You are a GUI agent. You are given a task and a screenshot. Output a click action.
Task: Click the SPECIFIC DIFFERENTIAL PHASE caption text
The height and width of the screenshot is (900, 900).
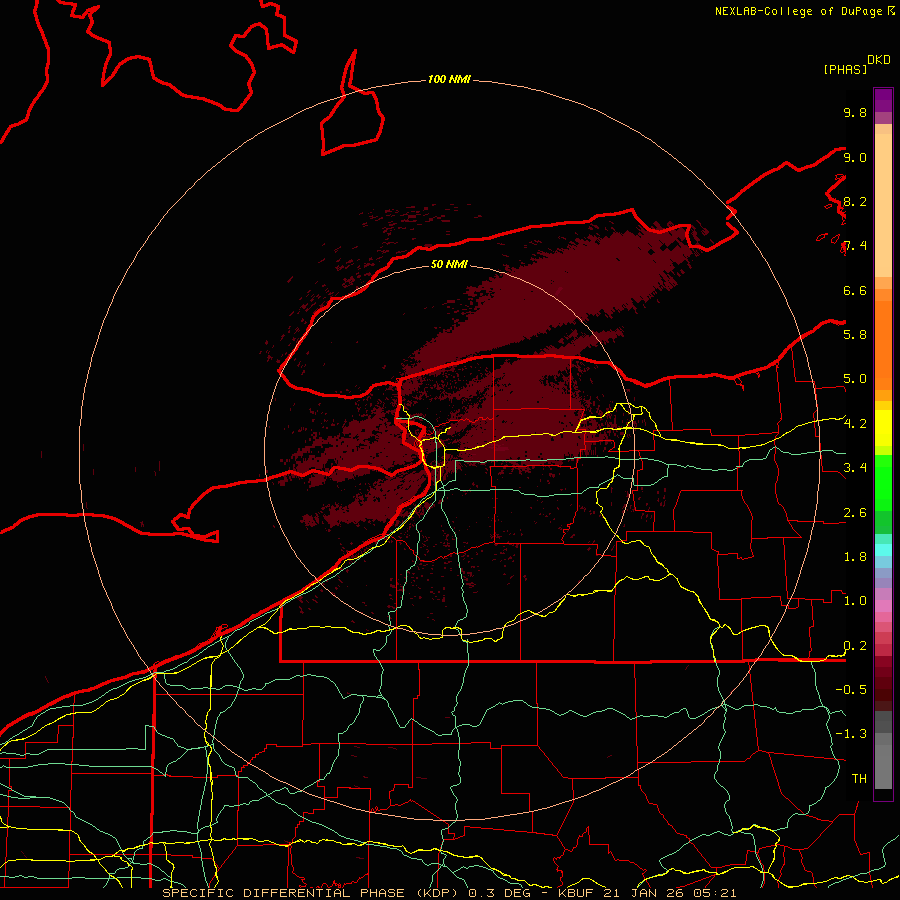coord(284,893)
